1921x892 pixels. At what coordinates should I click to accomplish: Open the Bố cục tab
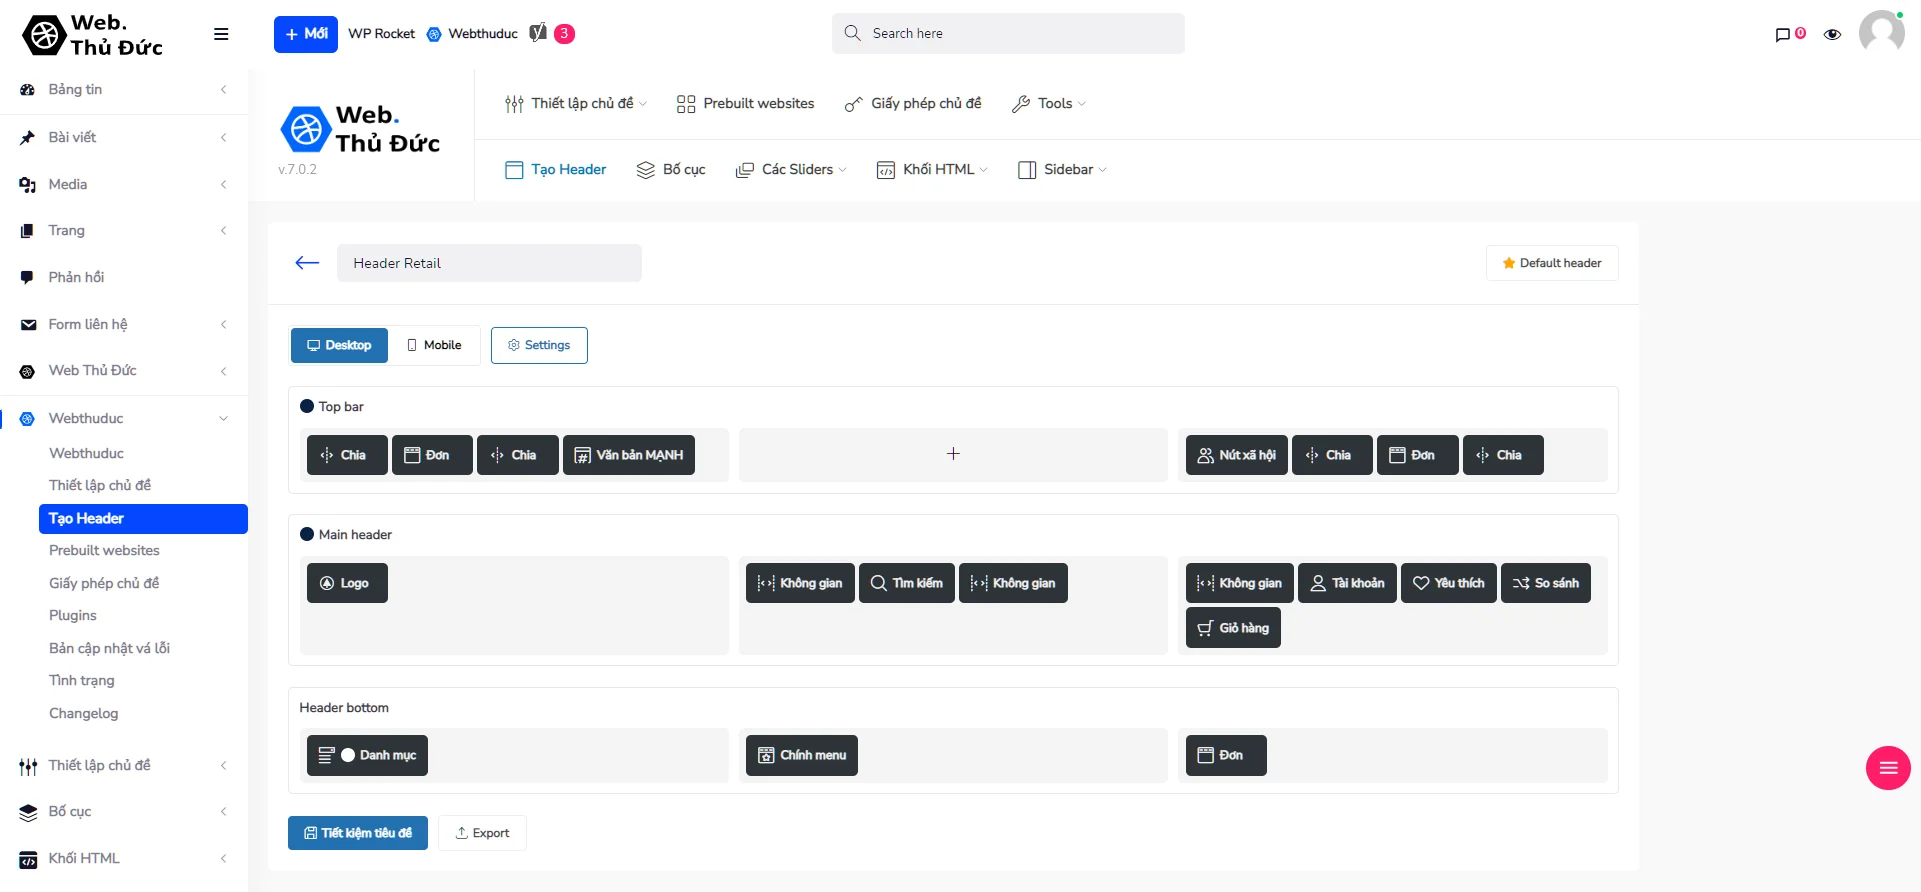click(x=671, y=170)
